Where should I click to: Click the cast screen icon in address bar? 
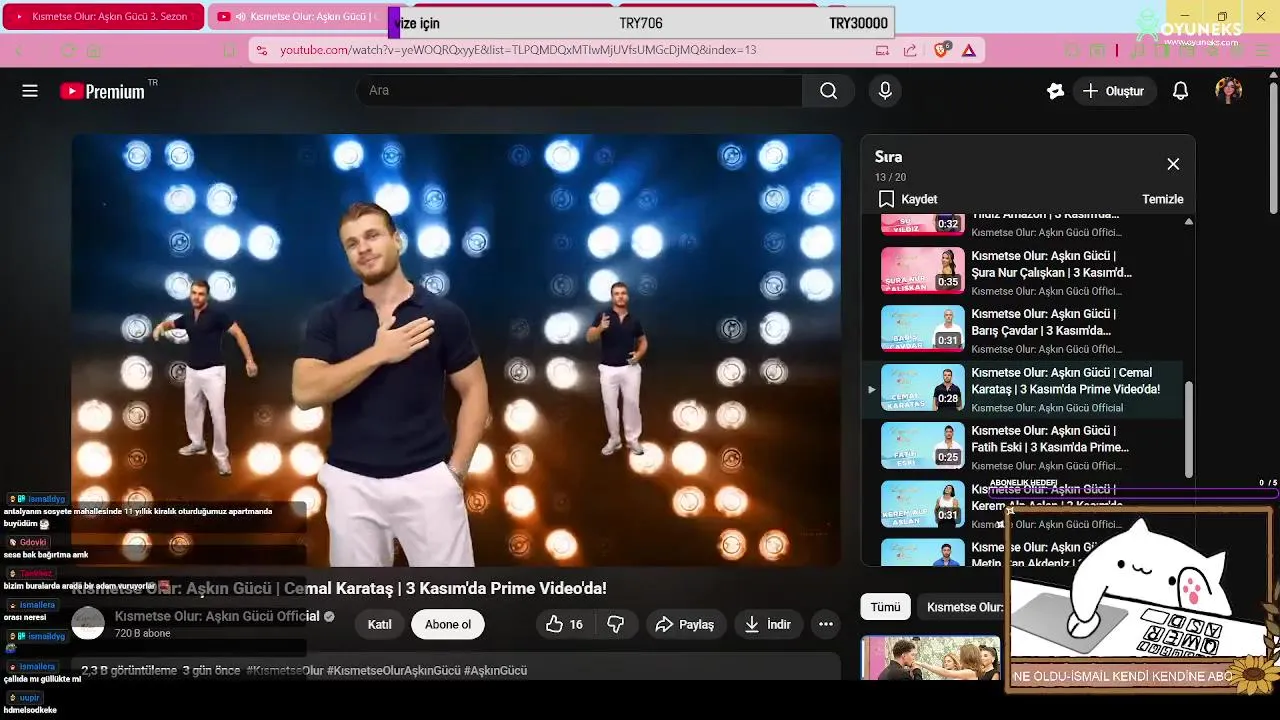(x=882, y=50)
